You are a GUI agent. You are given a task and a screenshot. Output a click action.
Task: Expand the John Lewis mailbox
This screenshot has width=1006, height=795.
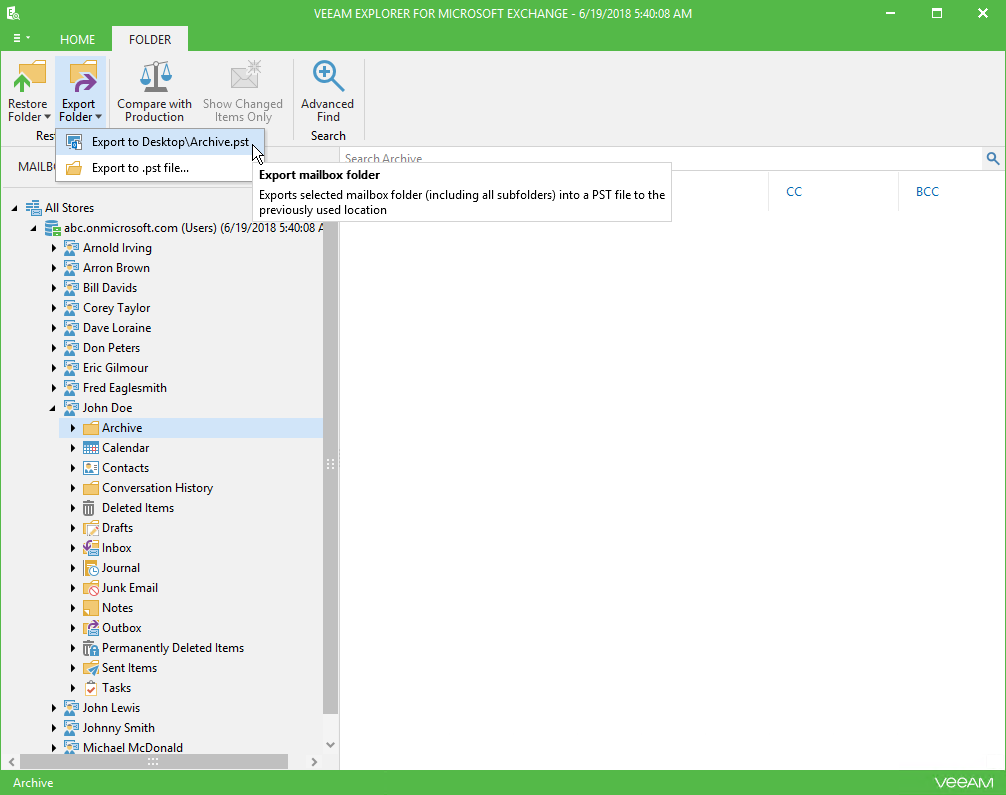tap(54, 708)
